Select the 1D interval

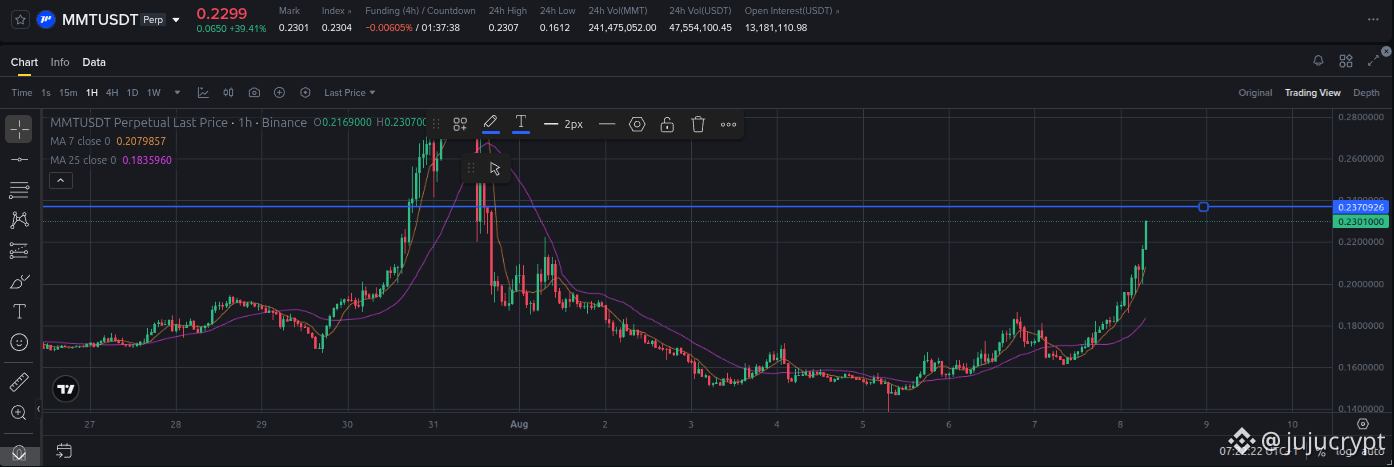[132, 93]
